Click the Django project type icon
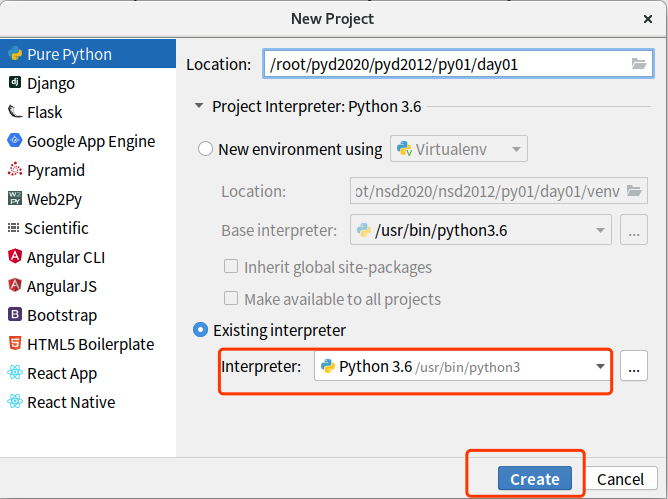Viewport: 668px width, 499px height. click(14, 83)
